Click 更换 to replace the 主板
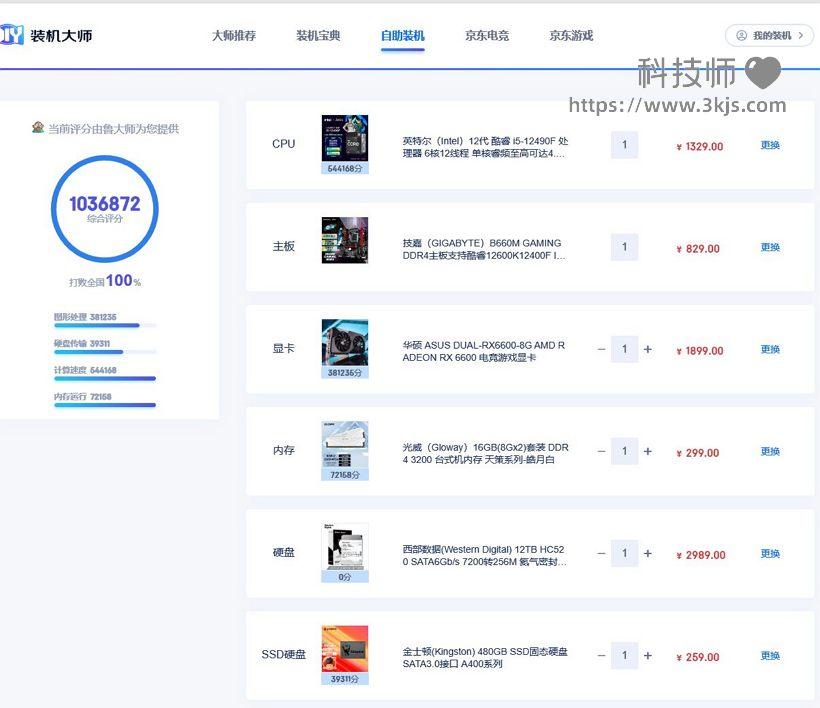The height and width of the screenshot is (708, 820). [770, 247]
